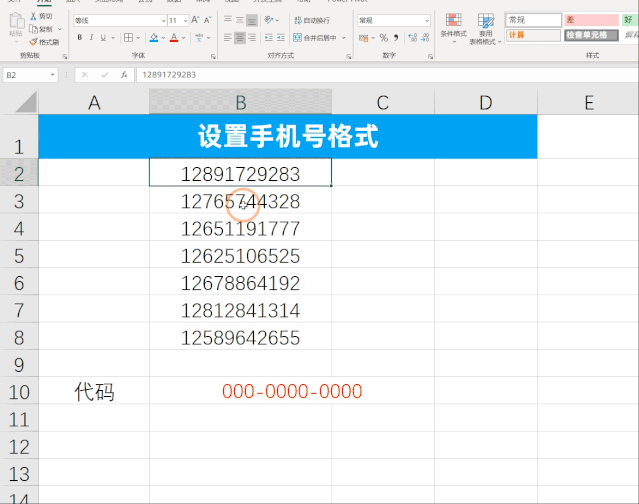Screen dimensions: 639x504
Task: Expand the Borders dropdown arrow
Action: [139, 38]
